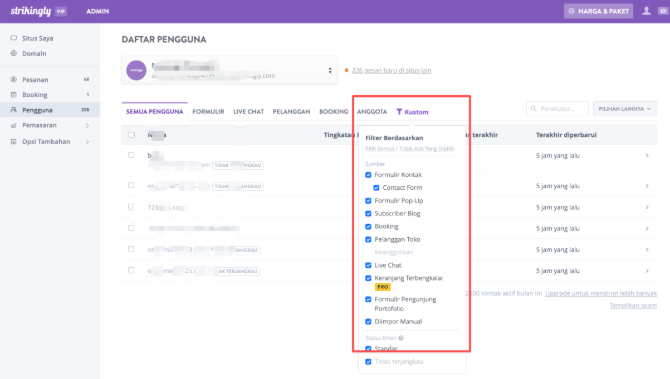Image resolution: width=670 pixels, height=379 pixels.
Task: Tick checkbox of first user row
Action: coord(131,155)
